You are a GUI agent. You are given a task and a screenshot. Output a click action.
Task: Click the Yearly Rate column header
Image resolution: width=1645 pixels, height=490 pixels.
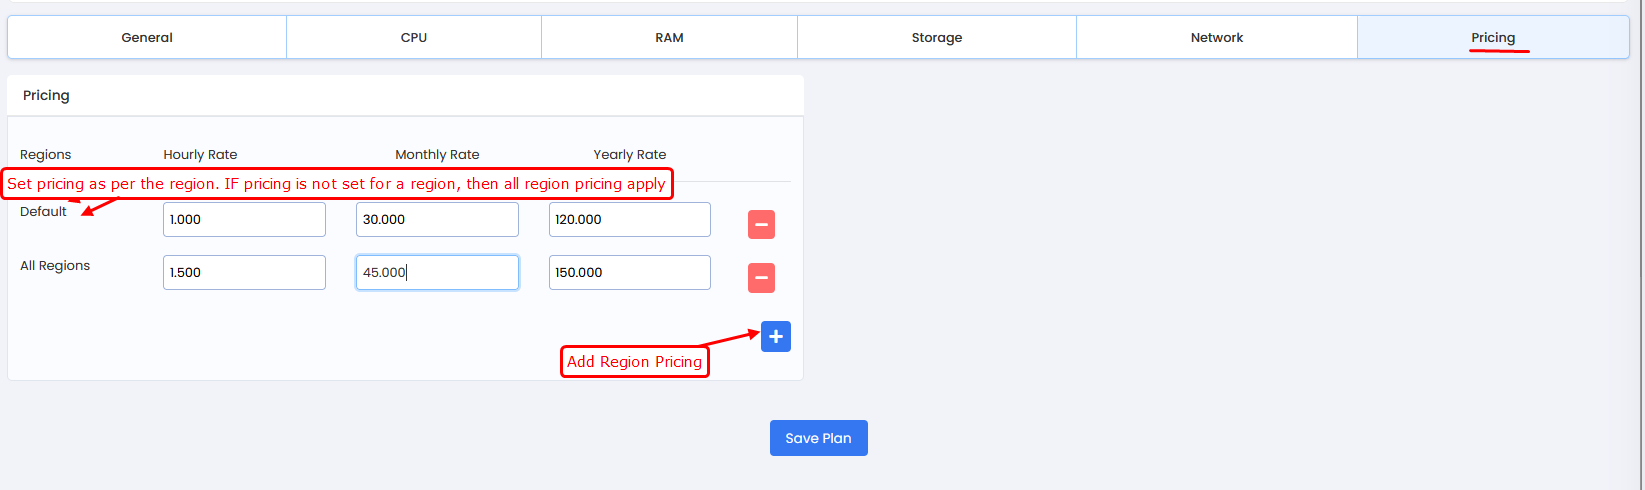[x=629, y=155]
